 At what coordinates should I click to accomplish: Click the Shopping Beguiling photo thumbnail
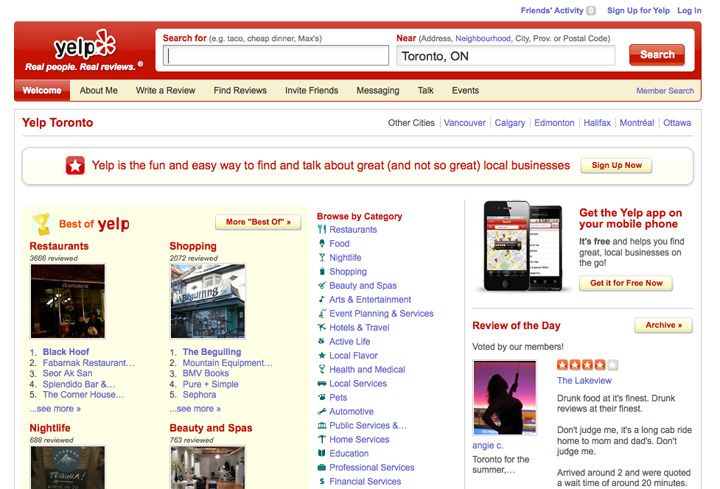coord(208,301)
